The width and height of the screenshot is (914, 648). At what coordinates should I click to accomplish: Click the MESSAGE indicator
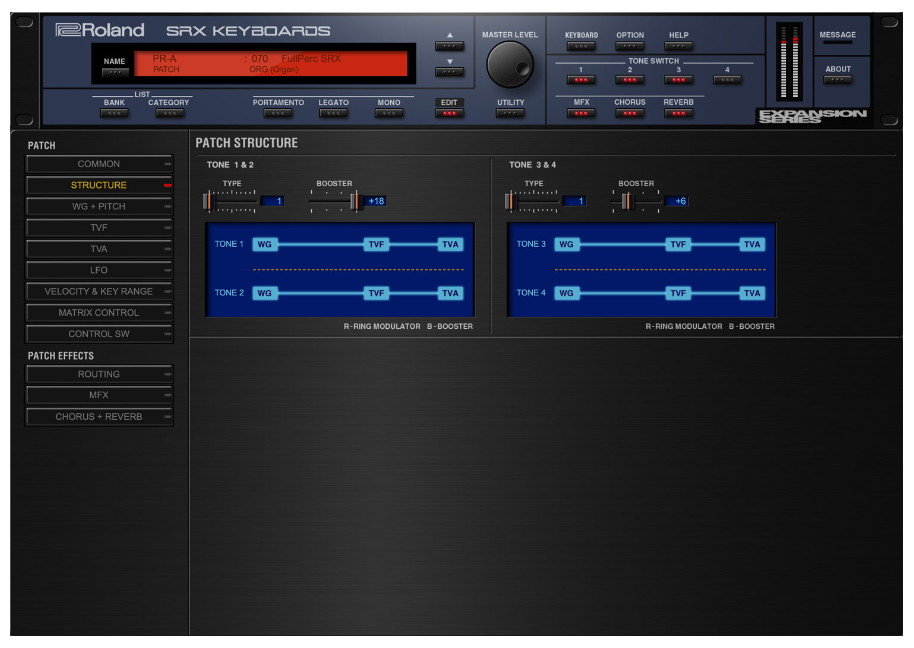point(838,41)
